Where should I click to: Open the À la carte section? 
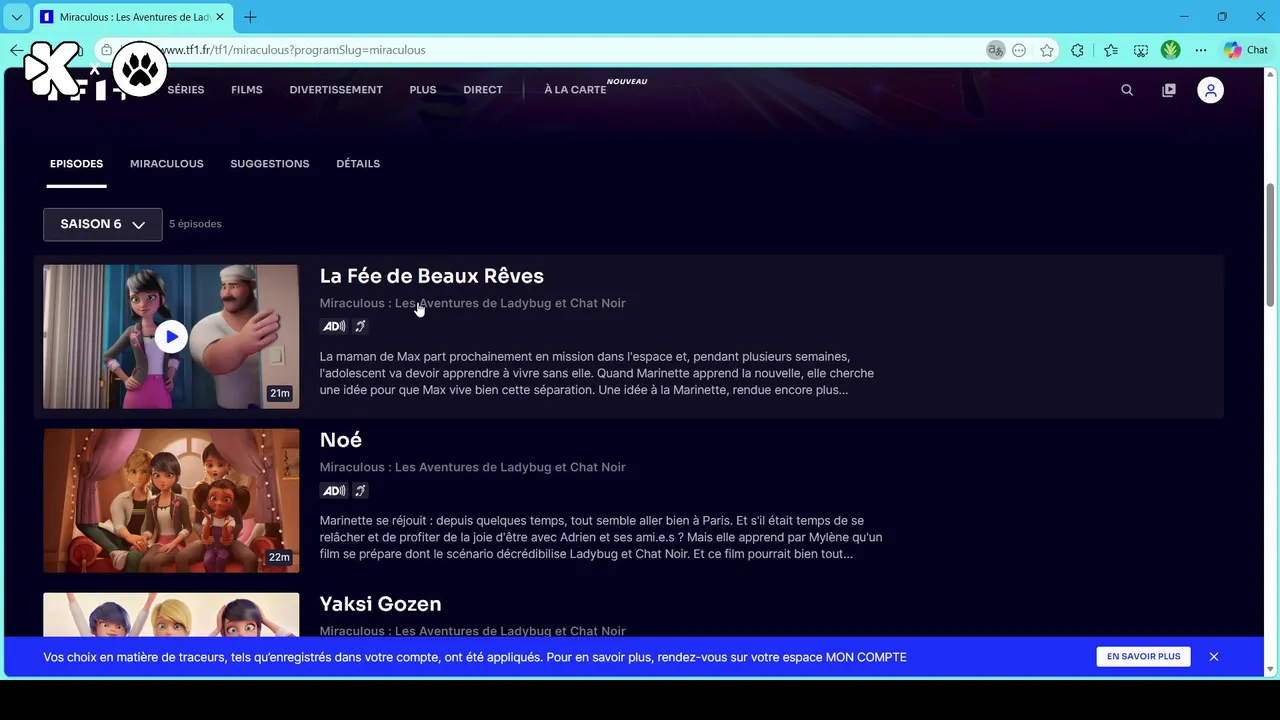(575, 90)
